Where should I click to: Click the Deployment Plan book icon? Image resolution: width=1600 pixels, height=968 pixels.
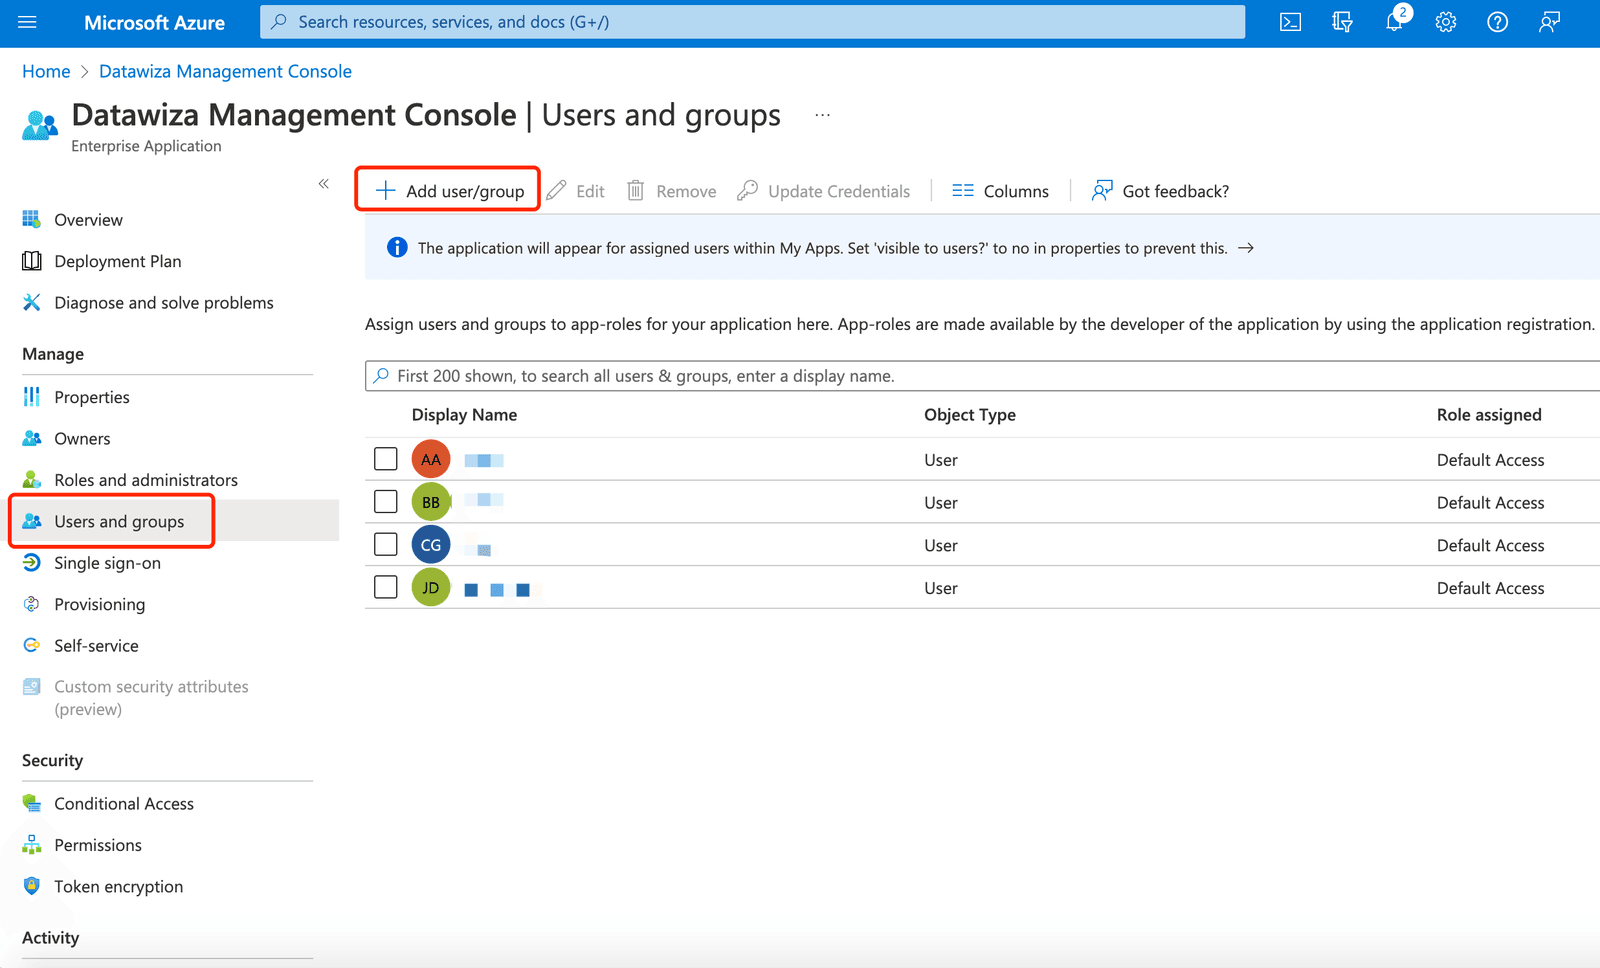tap(32, 261)
